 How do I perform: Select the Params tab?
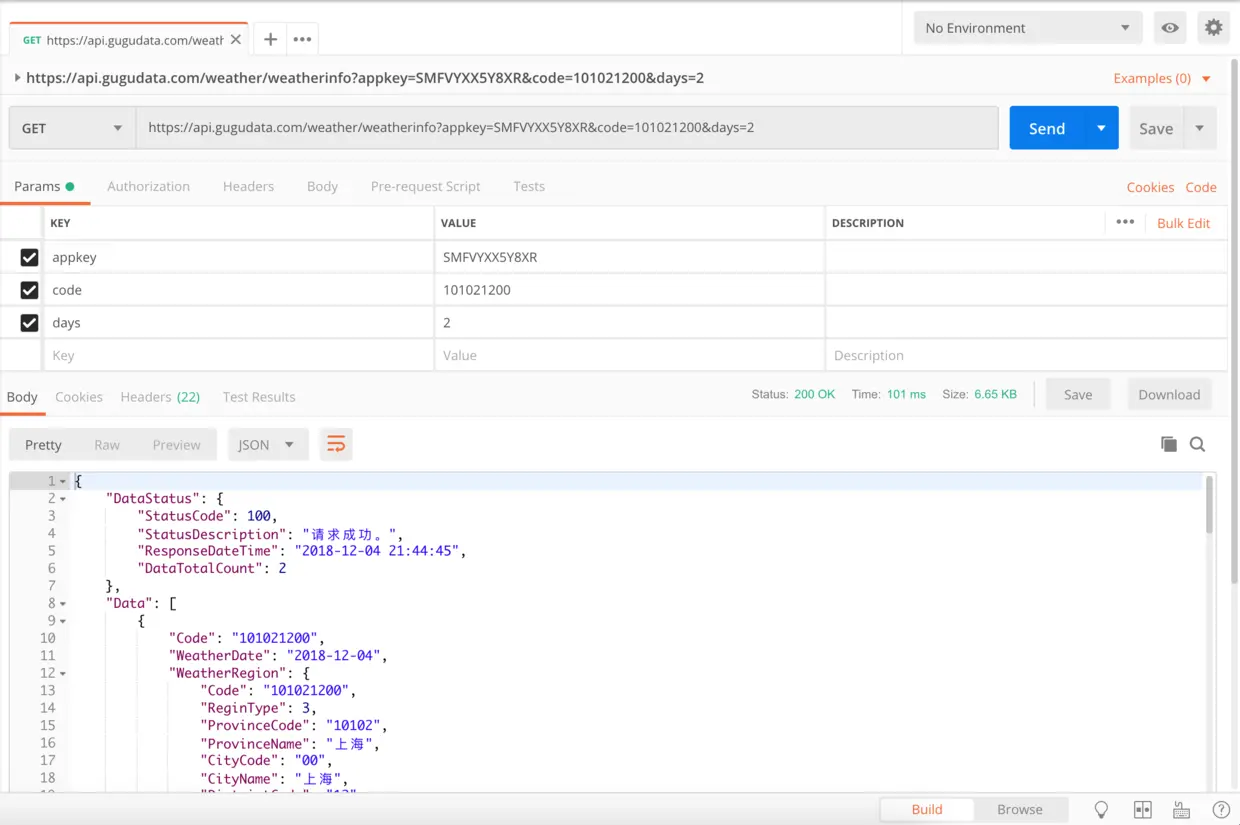pyautogui.click(x=44, y=186)
